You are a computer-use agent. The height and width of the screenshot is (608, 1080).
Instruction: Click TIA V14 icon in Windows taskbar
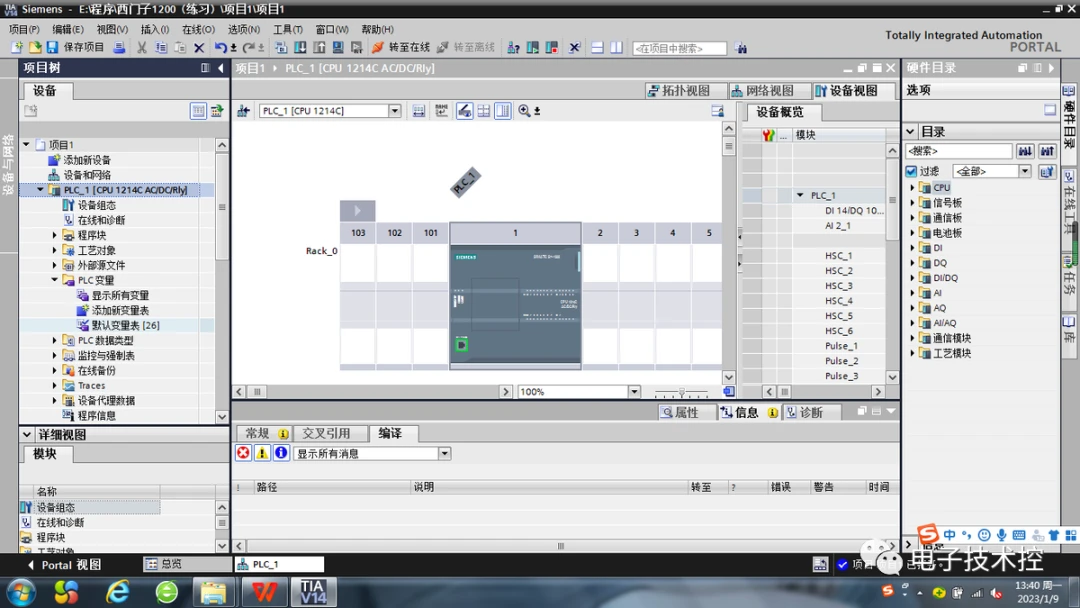313,591
